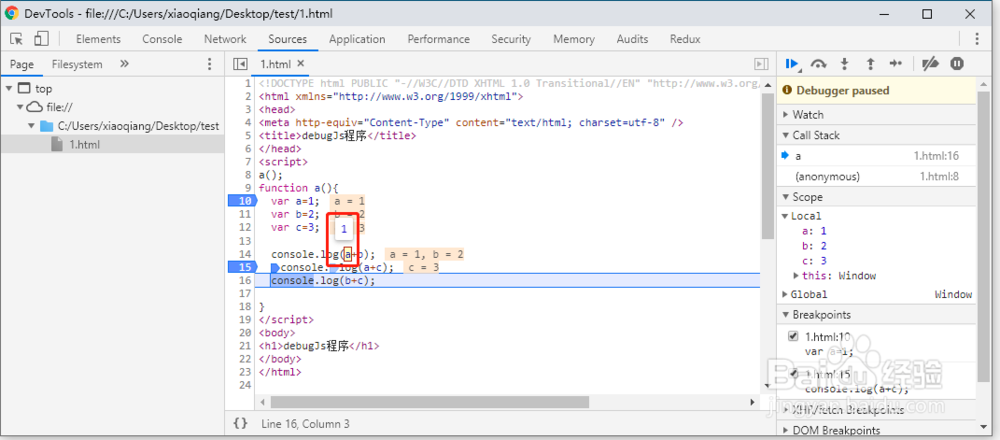Activate the inspect element picker icon
The image size is (1000, 440).
tap(17, 39)
